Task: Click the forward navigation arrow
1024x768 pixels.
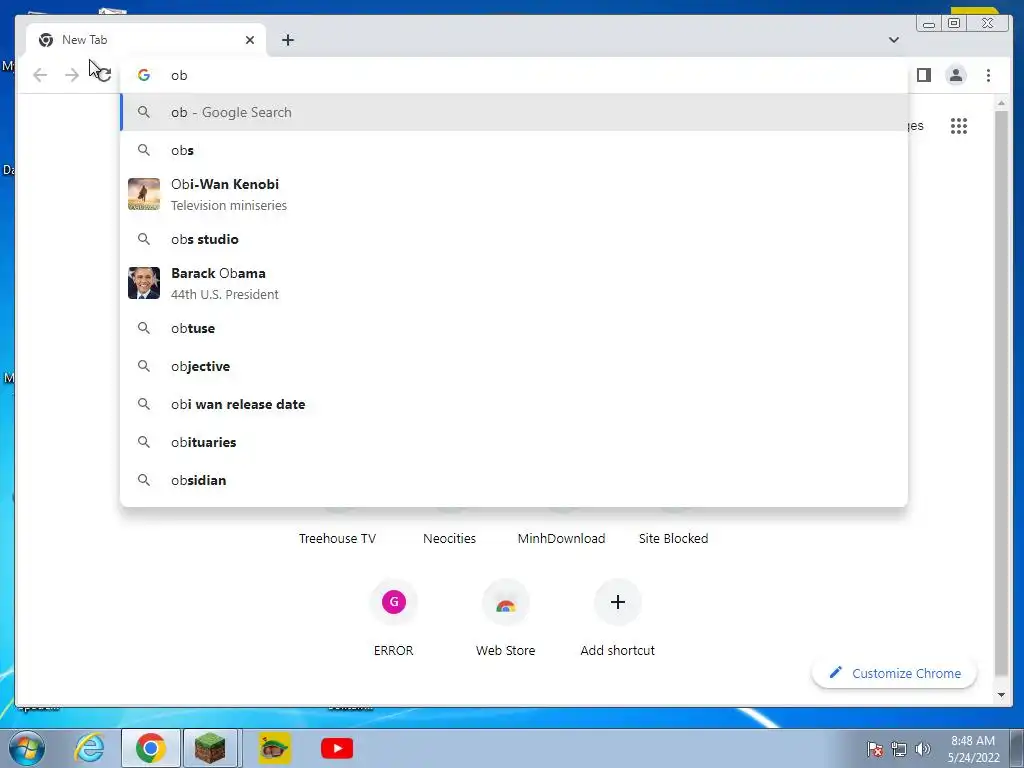Action: tap(72, 75)
